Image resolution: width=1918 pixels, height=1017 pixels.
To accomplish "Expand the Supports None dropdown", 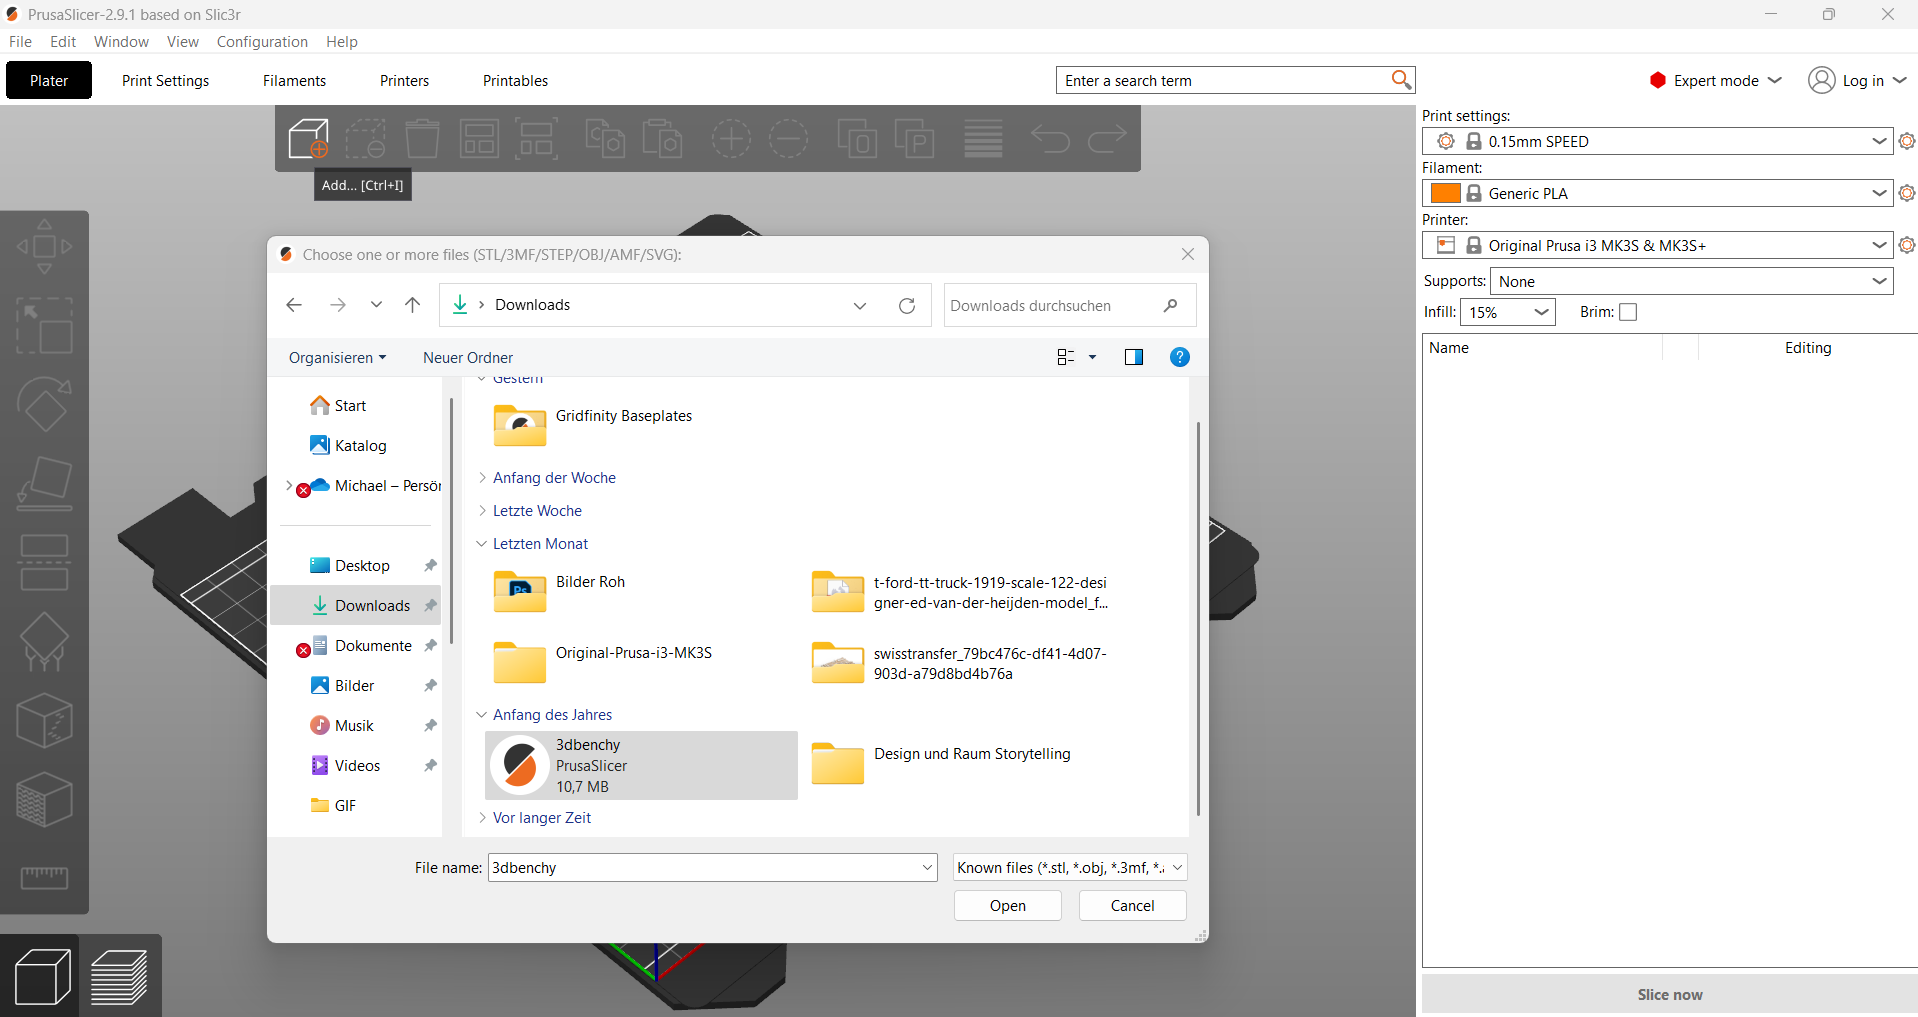I will pos(1692,281).
